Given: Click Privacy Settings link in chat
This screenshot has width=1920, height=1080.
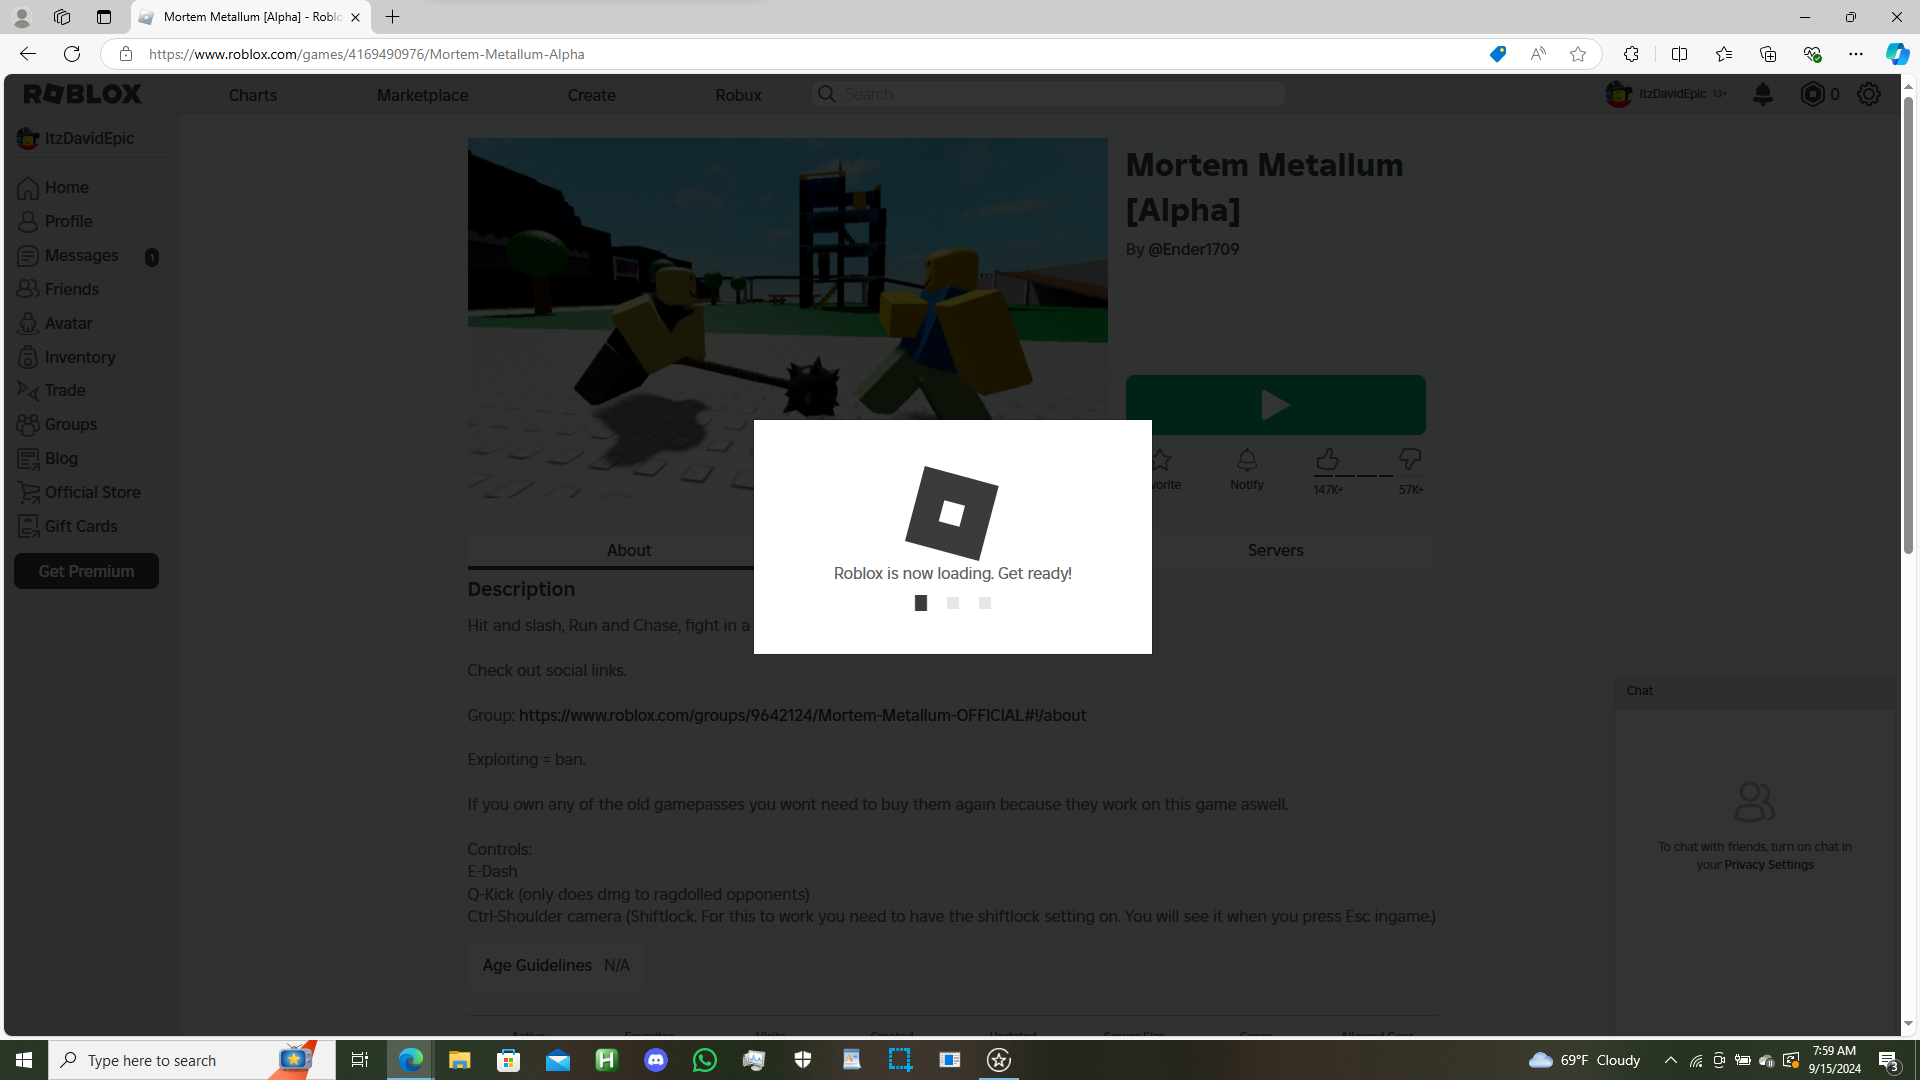Looking at the screenshot, I should pyautogui.click(x=1768, y=865).
